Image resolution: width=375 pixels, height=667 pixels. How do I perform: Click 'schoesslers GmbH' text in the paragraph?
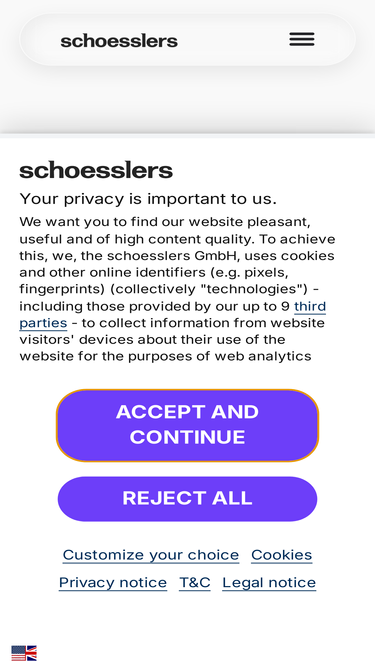pyautogui.click(x=155, y=256)
